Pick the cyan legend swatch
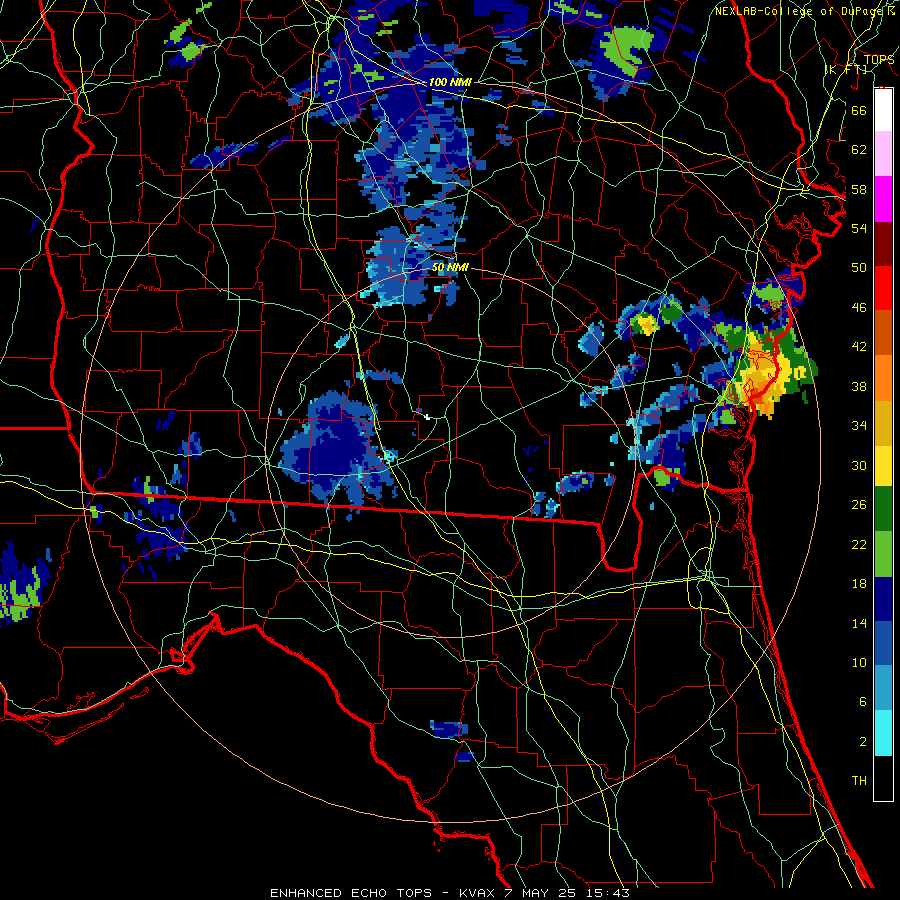This screenshot has height=900, width=900. [883, 733]
